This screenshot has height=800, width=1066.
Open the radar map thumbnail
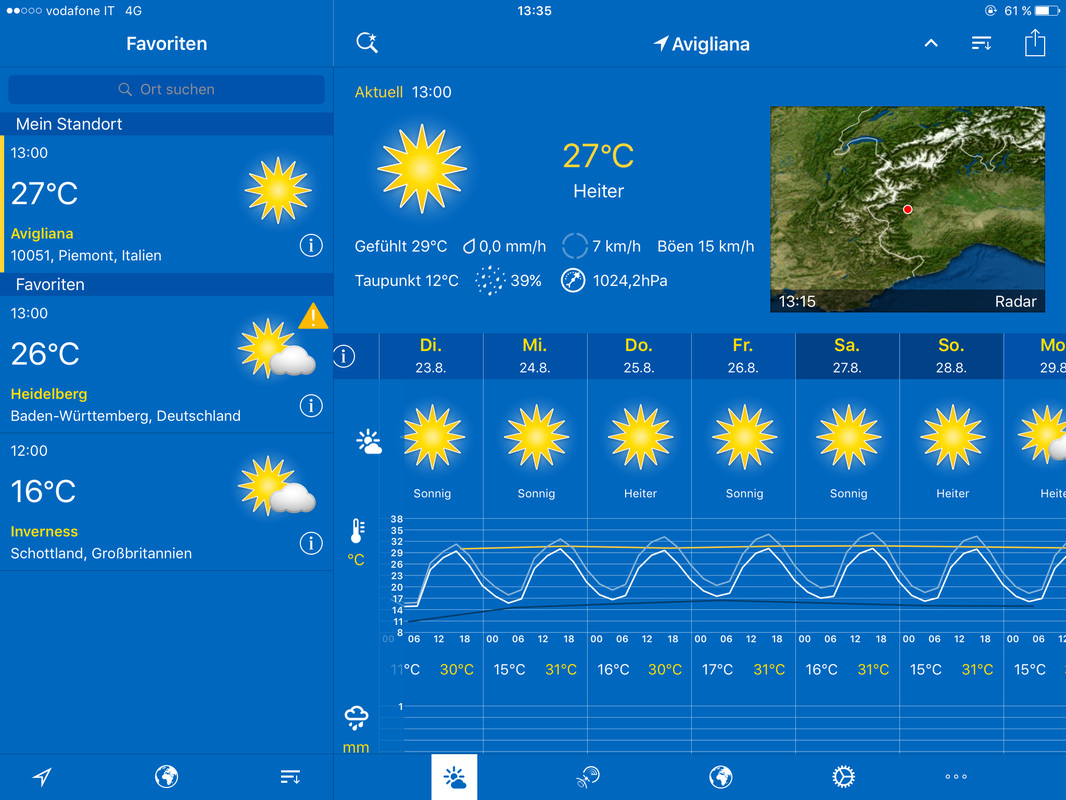(907, 209)
